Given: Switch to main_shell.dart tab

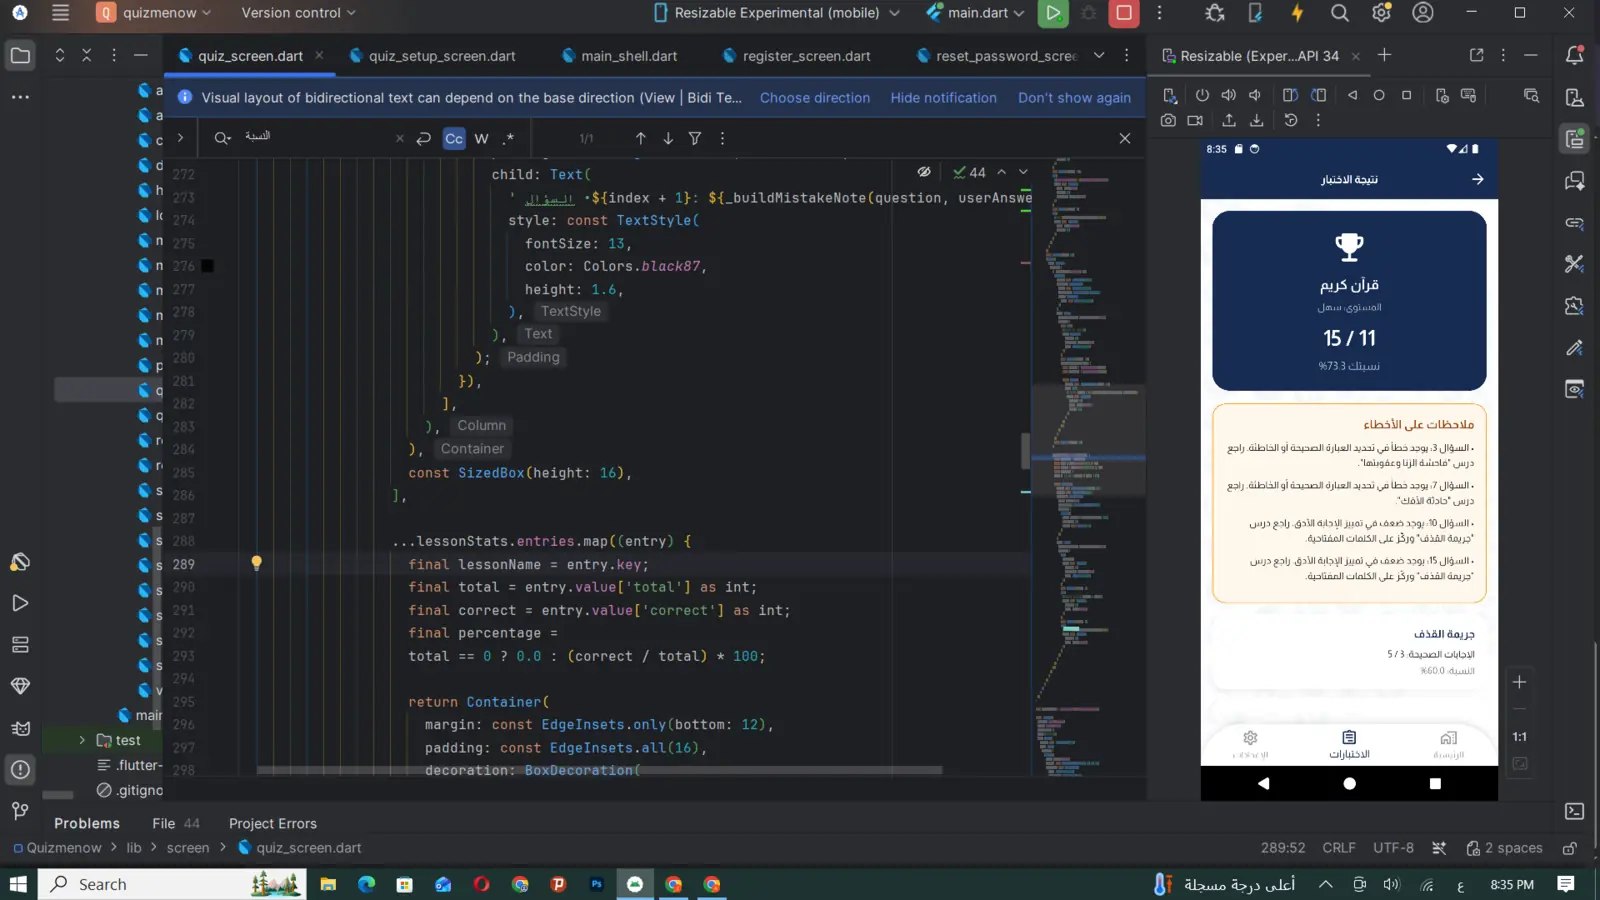Looking at the screenshot, I should [x=619, y=56].
